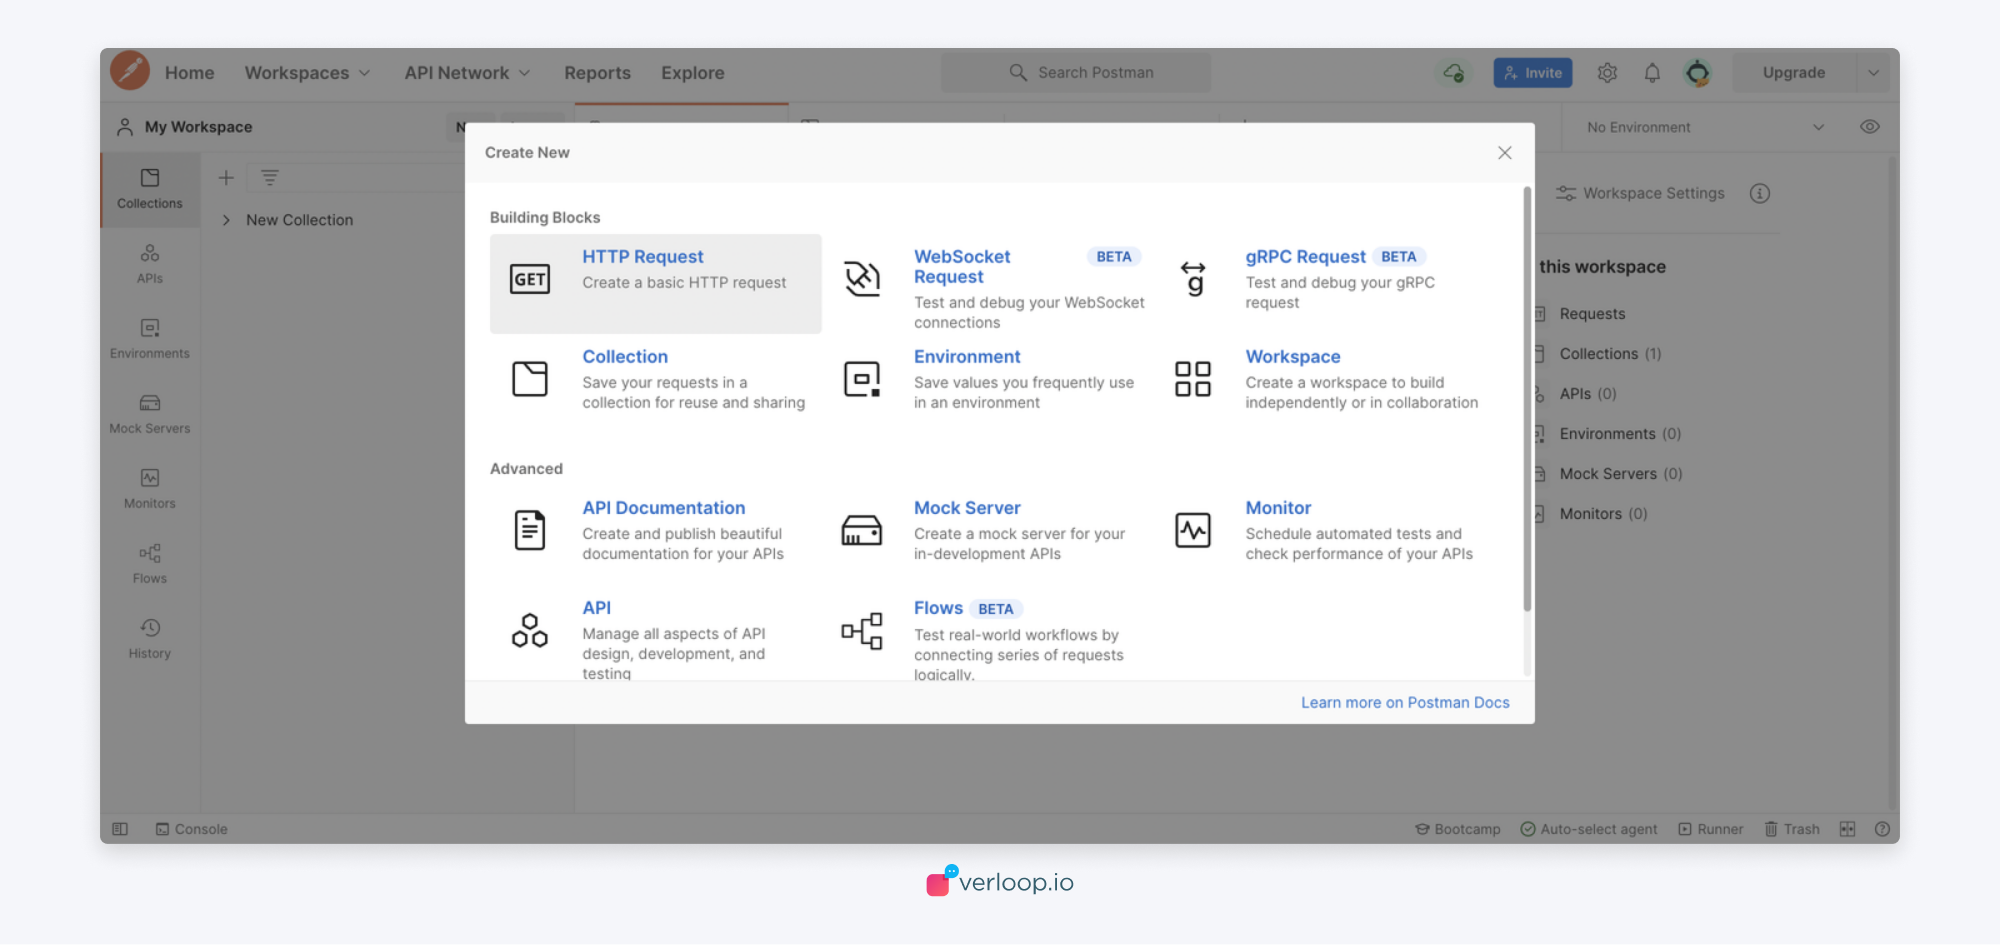Click the plus icon to add collection
Viewport: 2000px width, 945px height.
click(x=226, y=178)
